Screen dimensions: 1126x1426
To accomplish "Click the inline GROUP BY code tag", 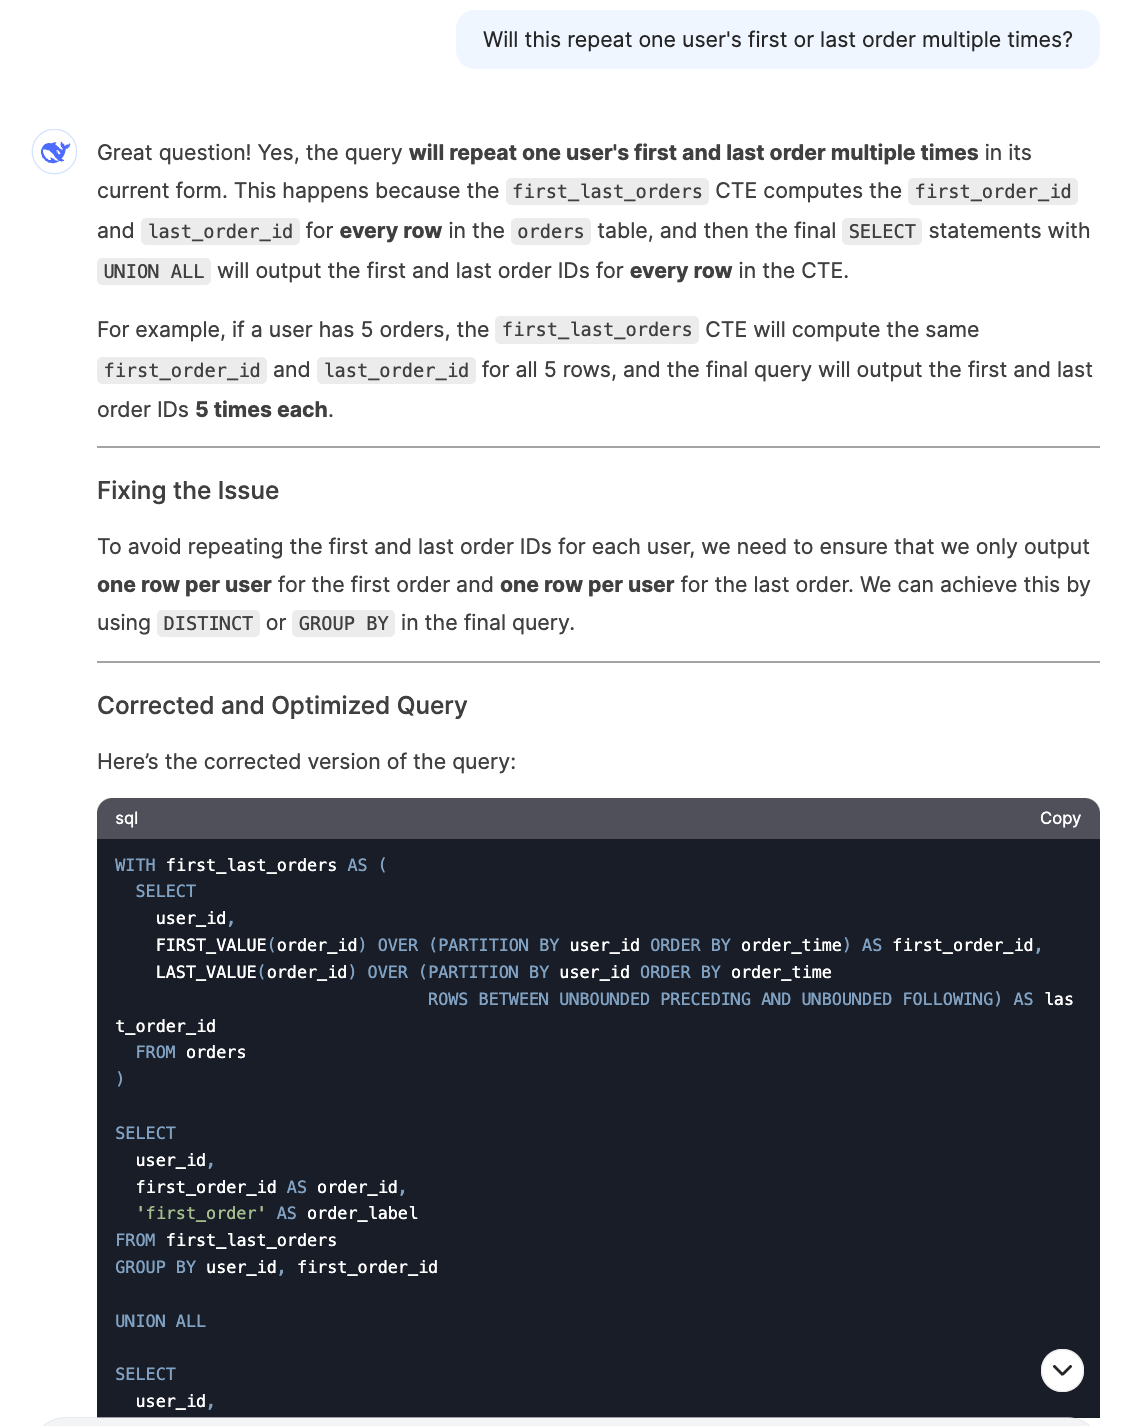I will (343, 624).
